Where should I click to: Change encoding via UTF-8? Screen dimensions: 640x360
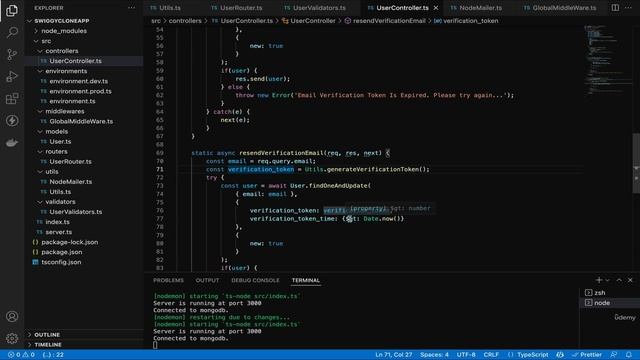click(466, 355)
